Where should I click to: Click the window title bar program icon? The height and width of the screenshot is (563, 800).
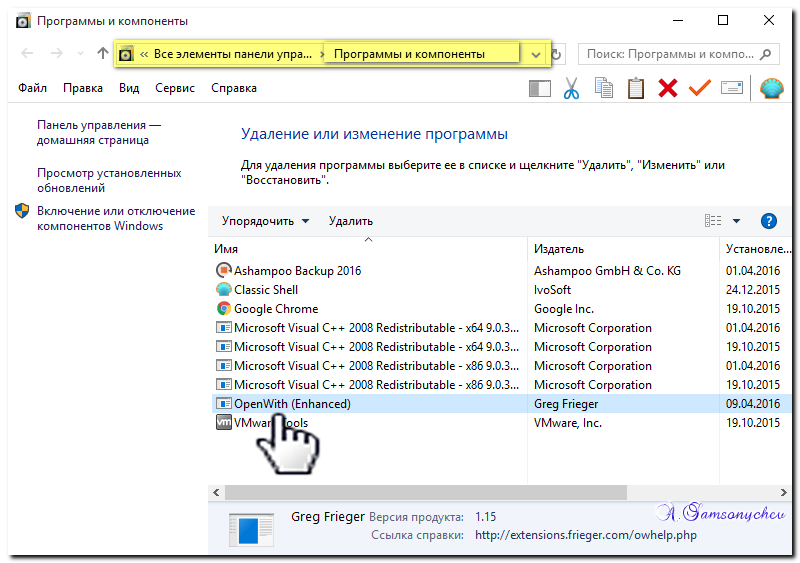point(23,21)
